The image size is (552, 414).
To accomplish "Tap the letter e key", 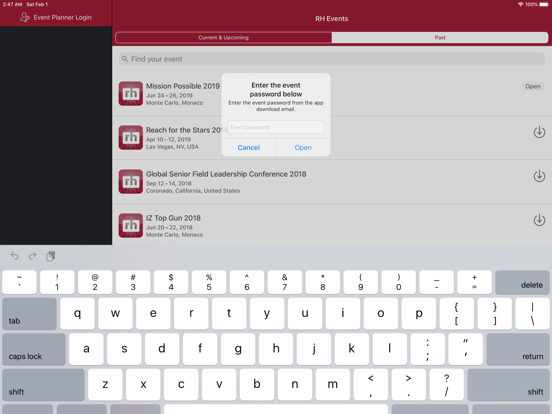I will coord(153,314).
